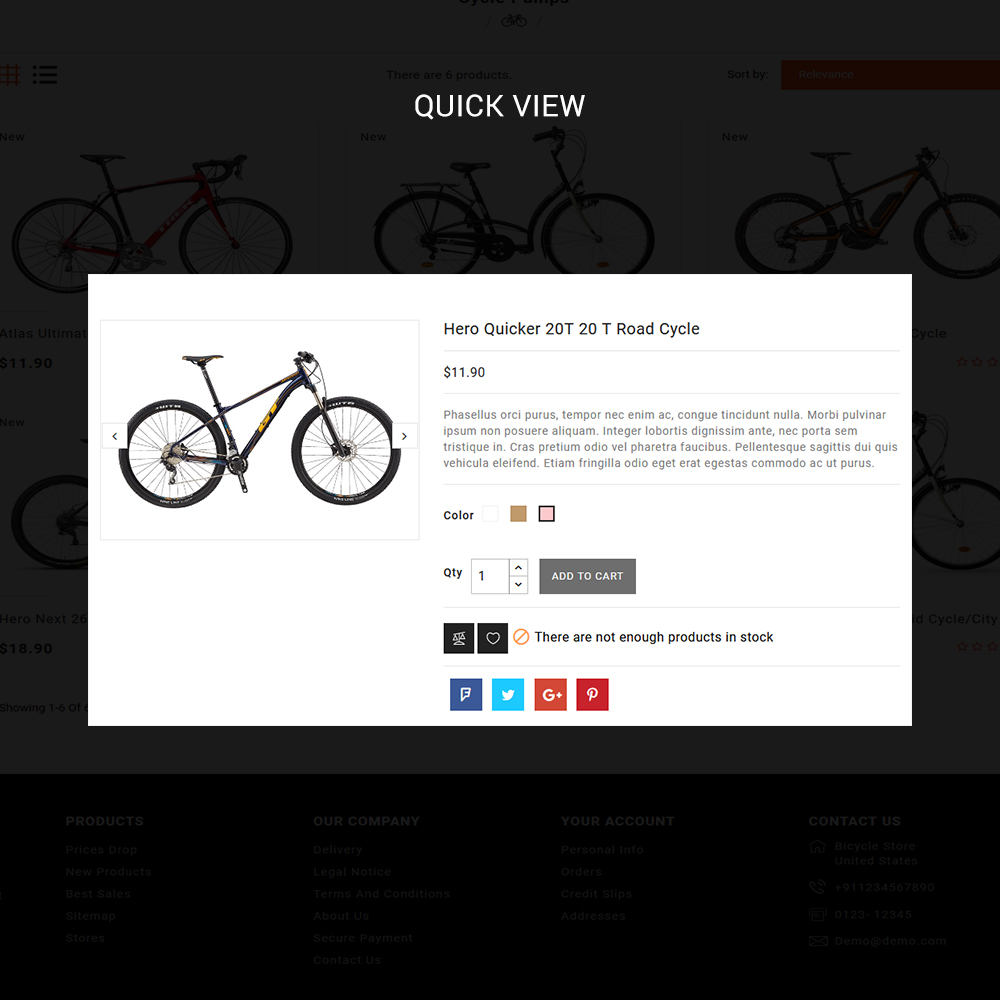Viewport: 1000px width, 1000px height.
Task: Share product on Facebook icon
Action: [466, 694]
